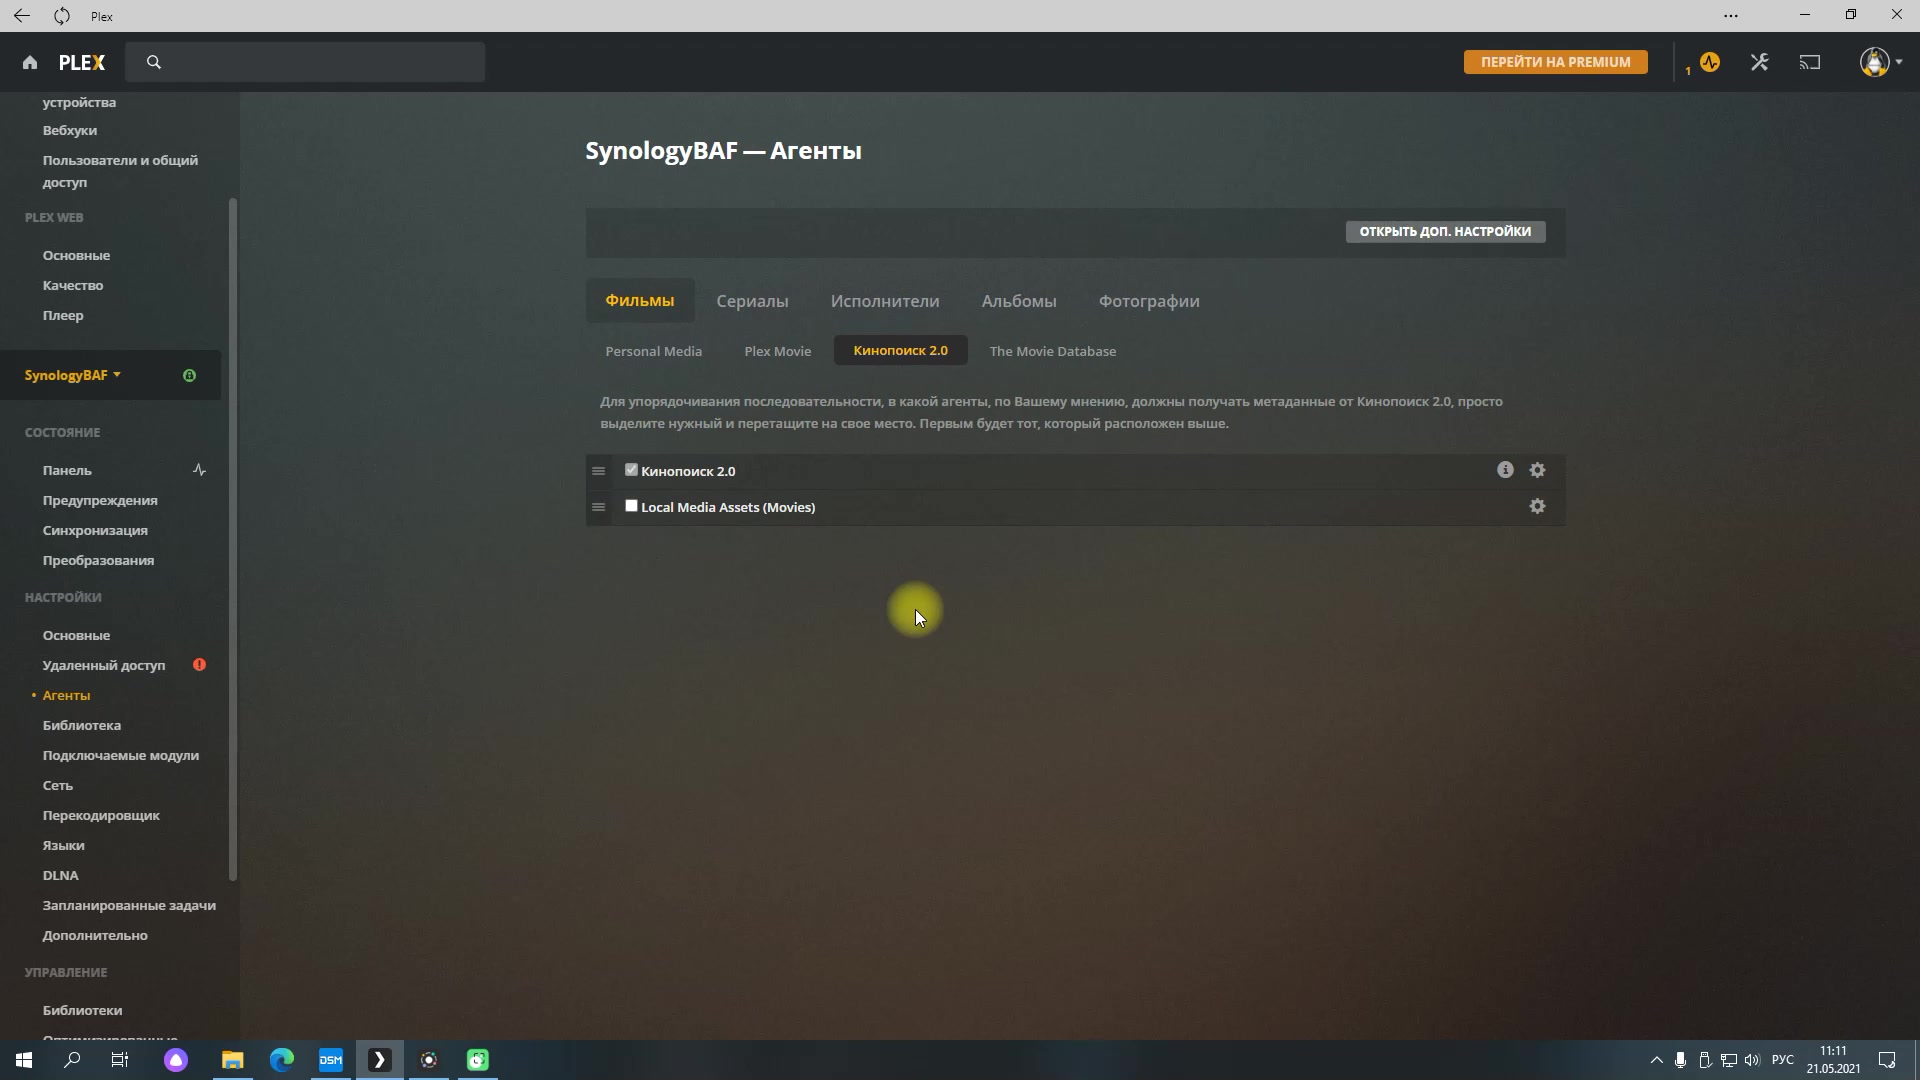
Task: Click the sidebar vertical scrollbar
Action: (x=233, y=540)
